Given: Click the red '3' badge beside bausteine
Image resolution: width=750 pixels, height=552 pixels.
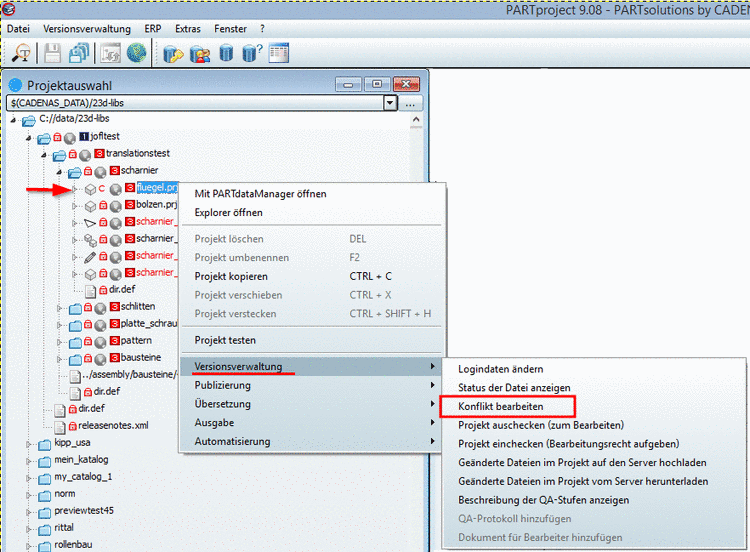Looking at the screenshot, I should coord(114,357).
